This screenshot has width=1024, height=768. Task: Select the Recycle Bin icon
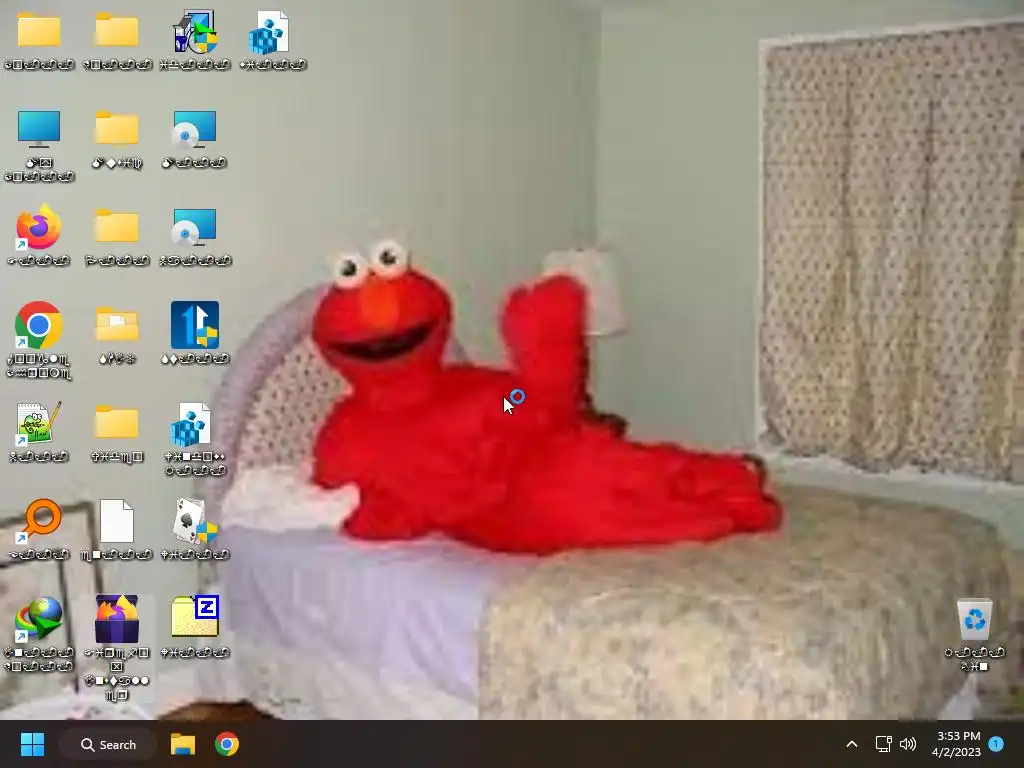coord(974,619)
